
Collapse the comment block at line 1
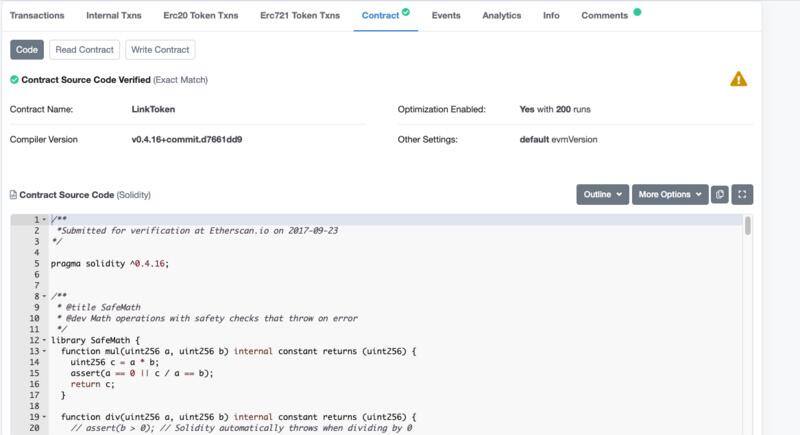tap(44, 220)
